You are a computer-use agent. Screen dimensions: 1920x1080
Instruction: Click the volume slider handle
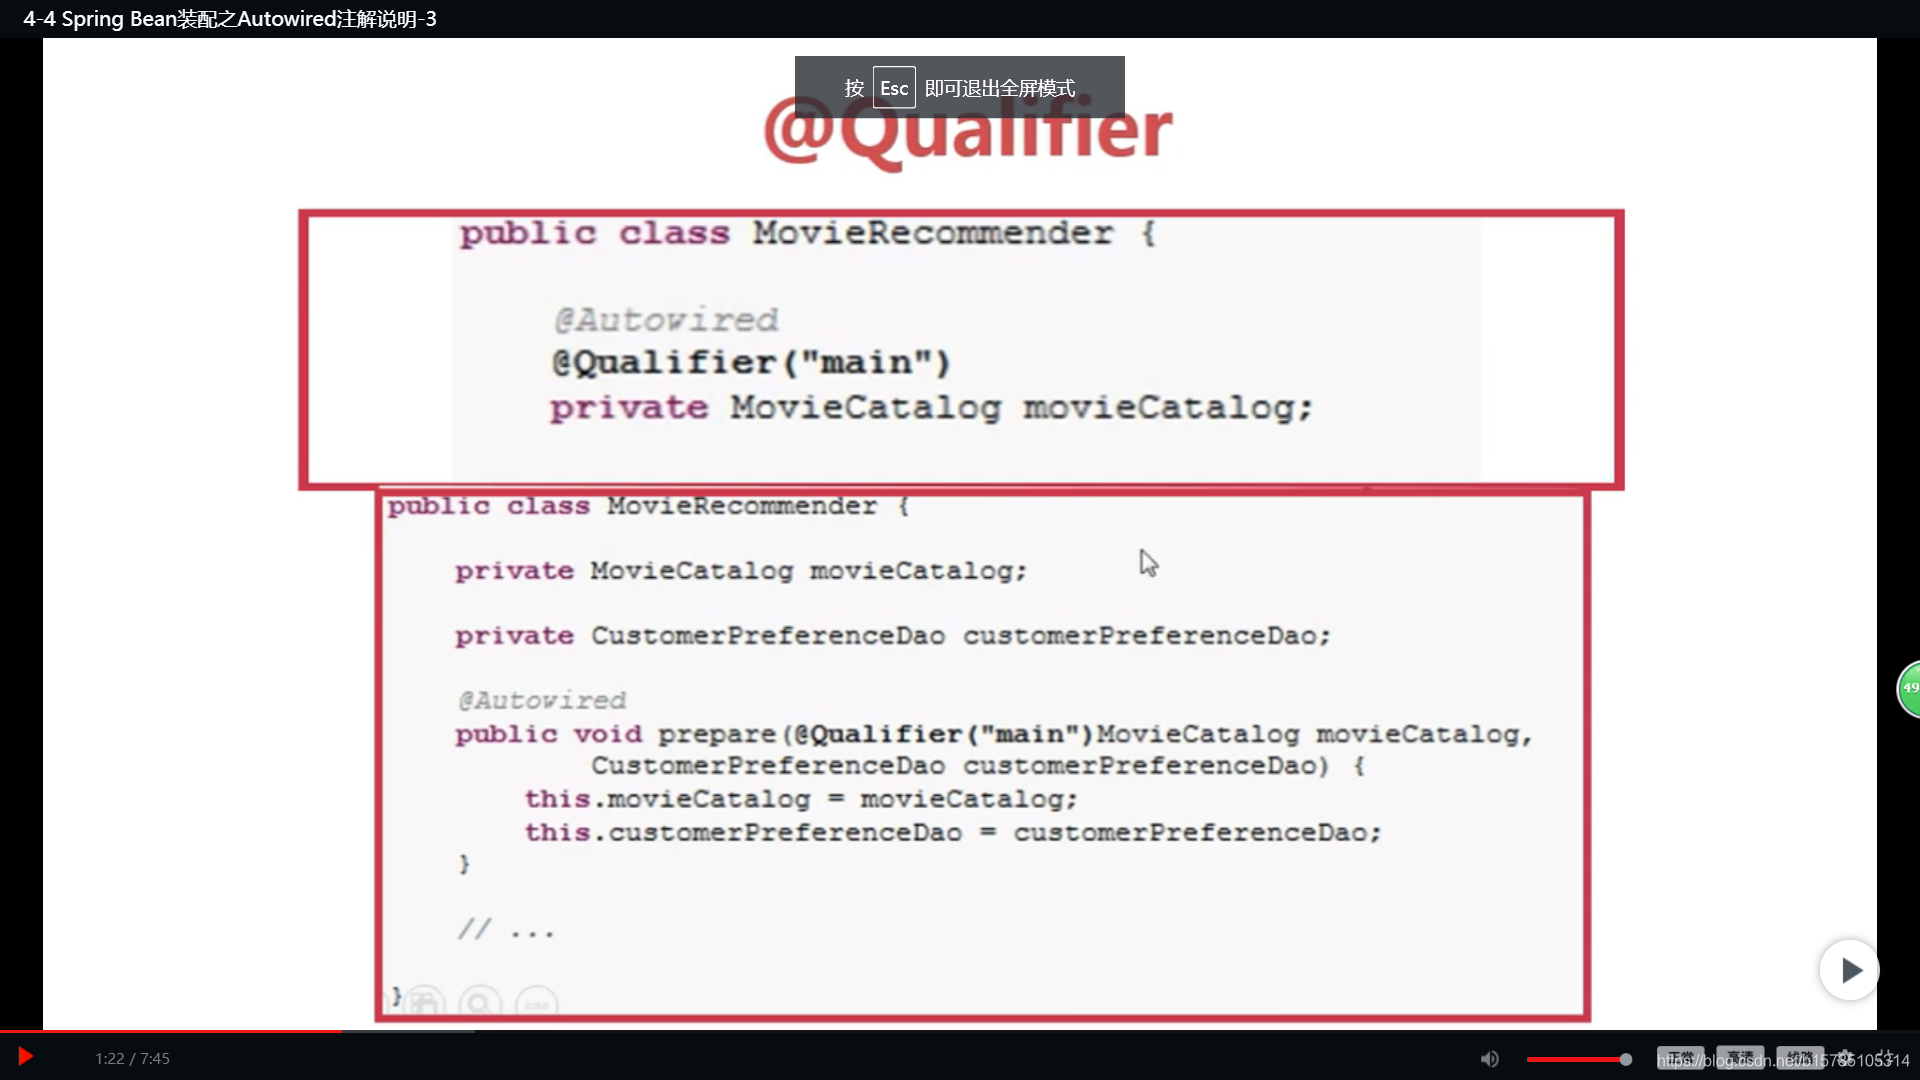[1626, 1059]
